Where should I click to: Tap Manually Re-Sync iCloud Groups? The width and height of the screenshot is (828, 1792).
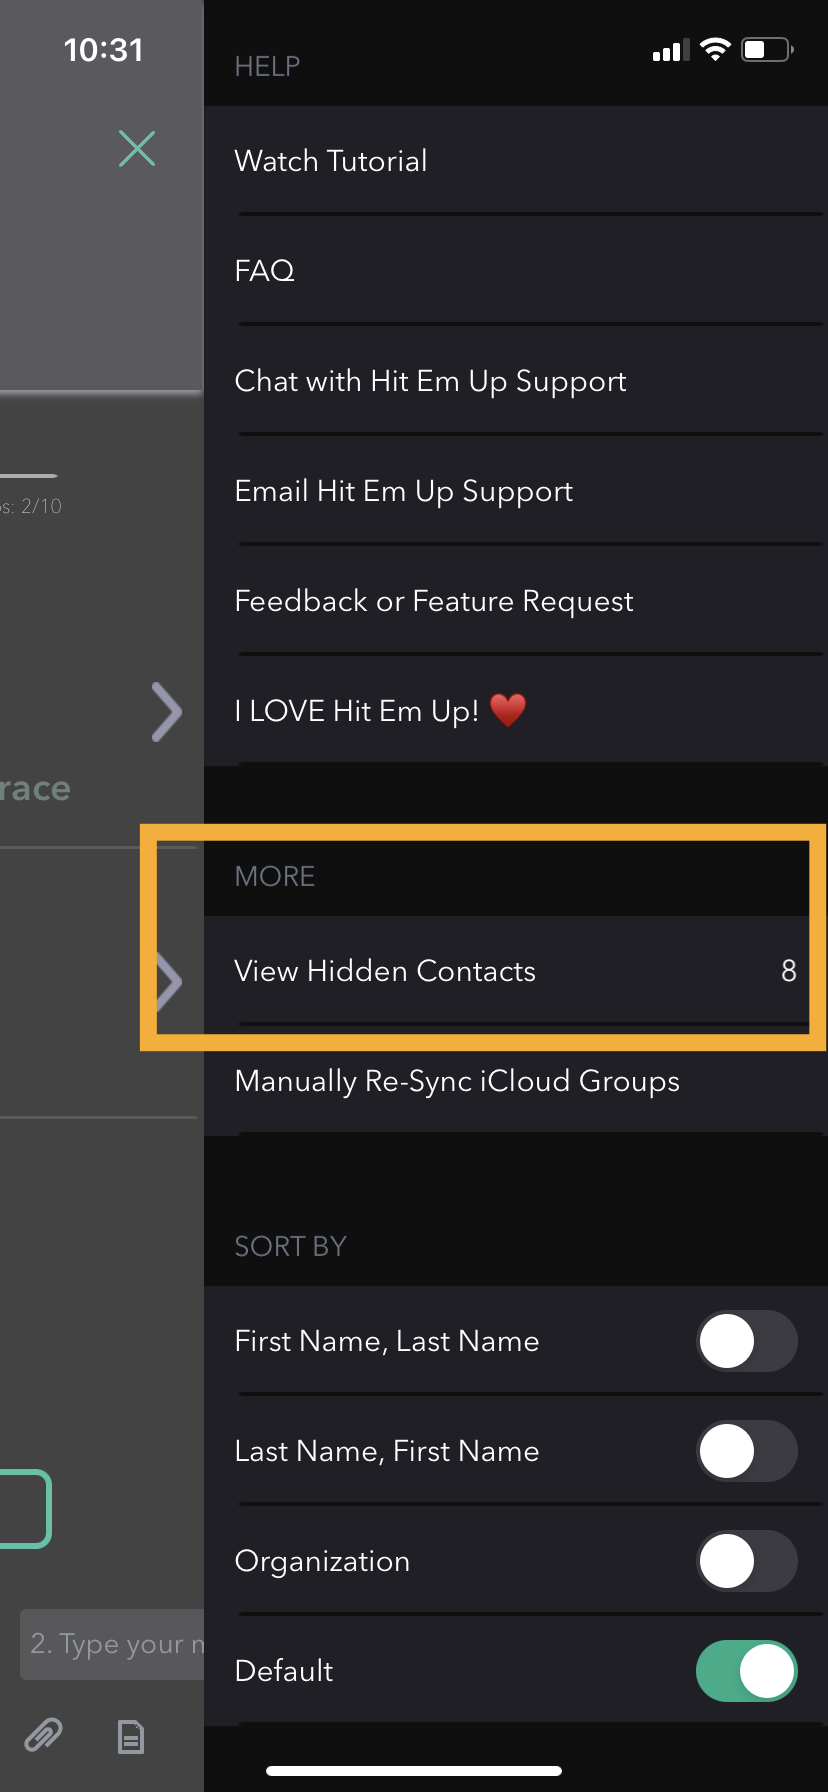pos(456,1081)
